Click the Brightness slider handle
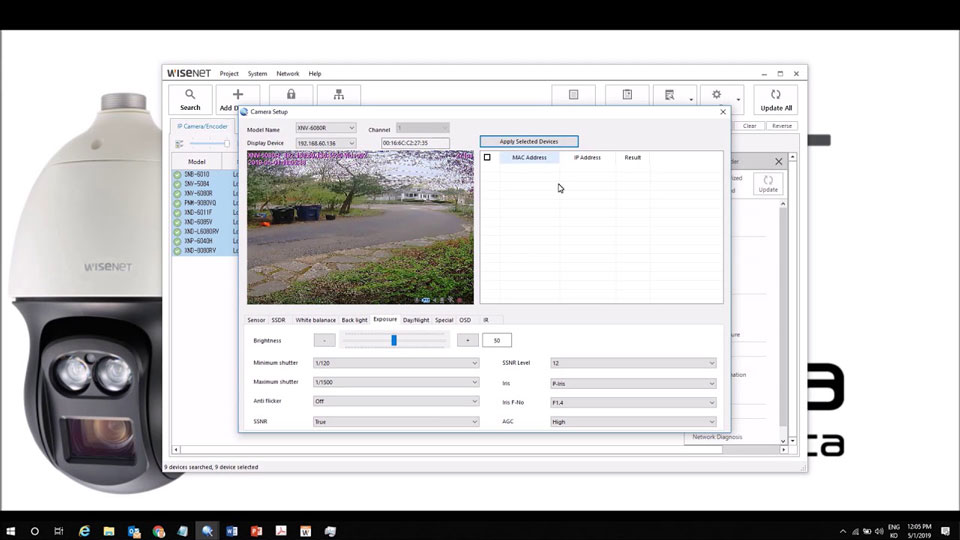Image resolution: width=960 pixels, height=540 pixels. [x=394, y=340]
